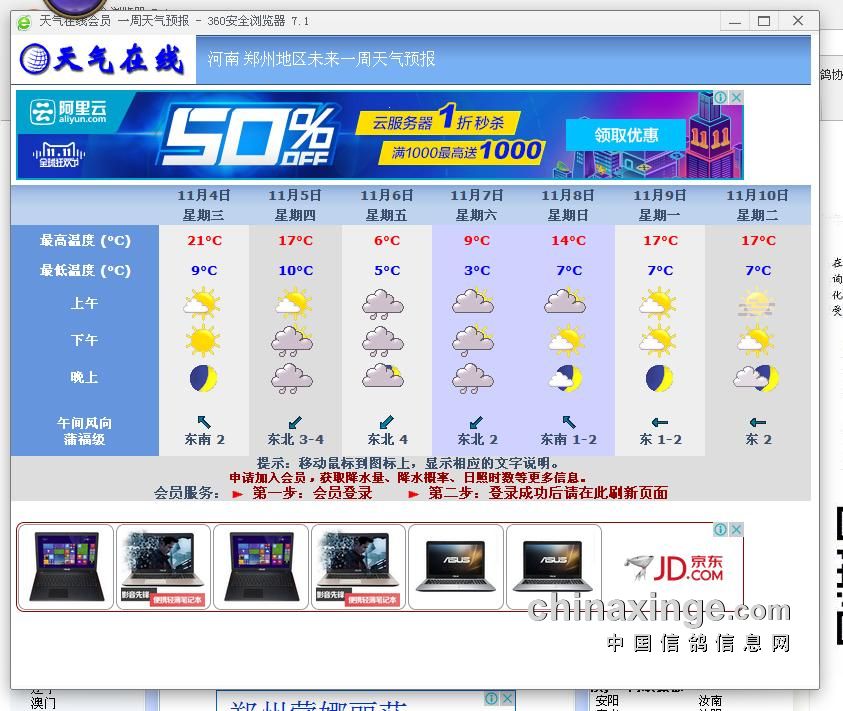This screenshot has height=711, width=843.
Task: Open the 第一步：会员登录 link
Action: [312, 493]
